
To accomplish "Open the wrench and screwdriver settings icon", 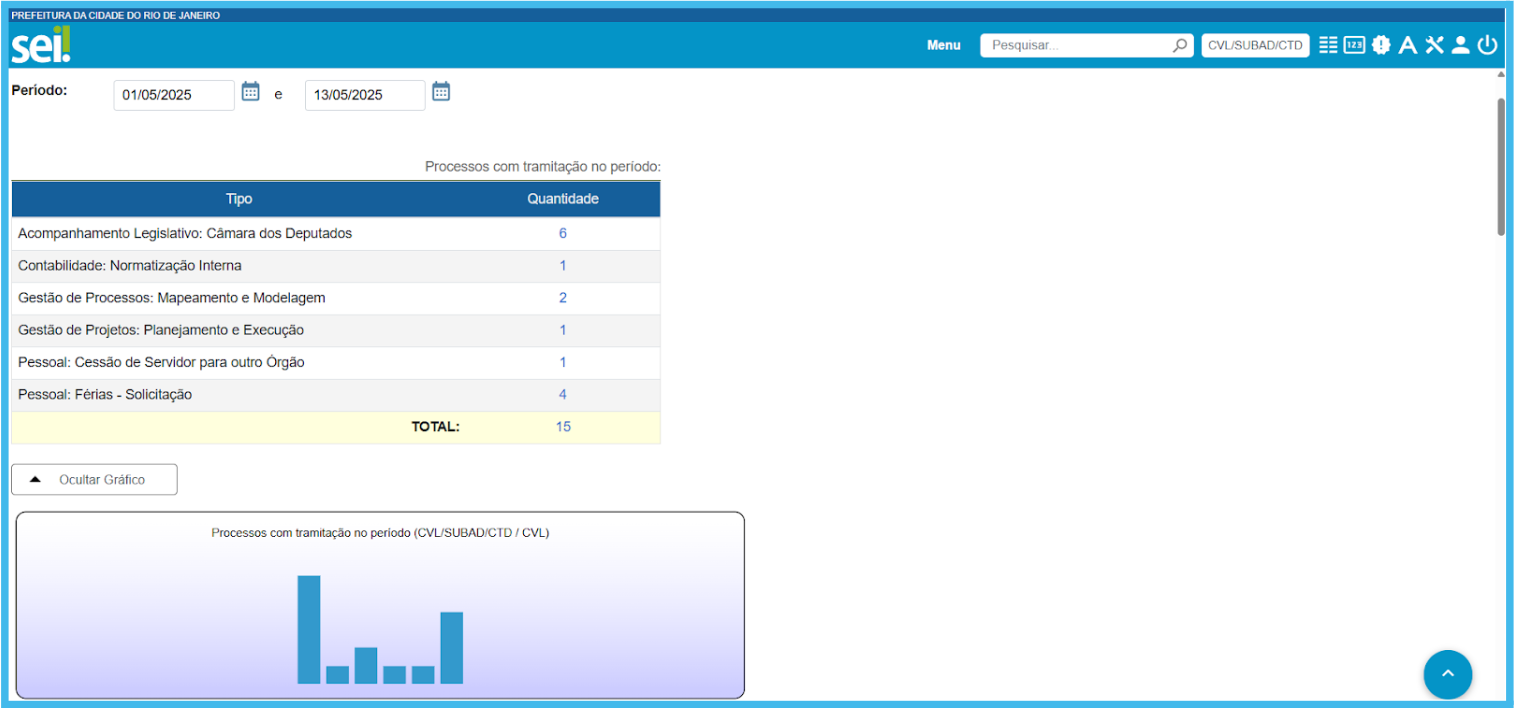I will click(1435, 45).
